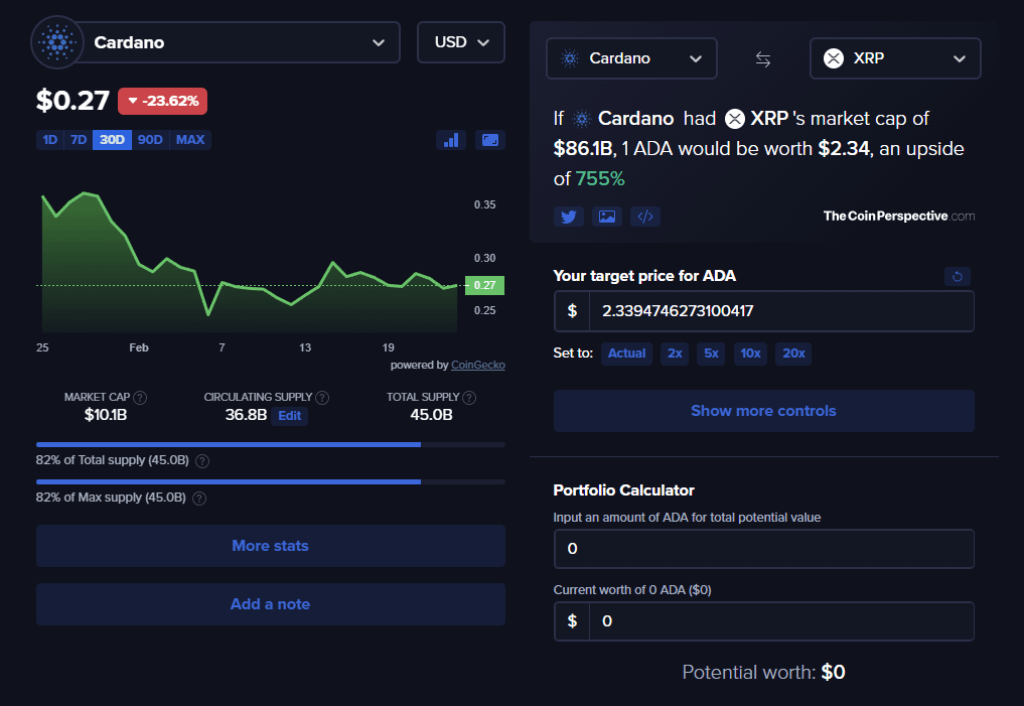Click the Max supply progress bar
The width and height of the screenshot is (1024, 706).
coord(270,482)
